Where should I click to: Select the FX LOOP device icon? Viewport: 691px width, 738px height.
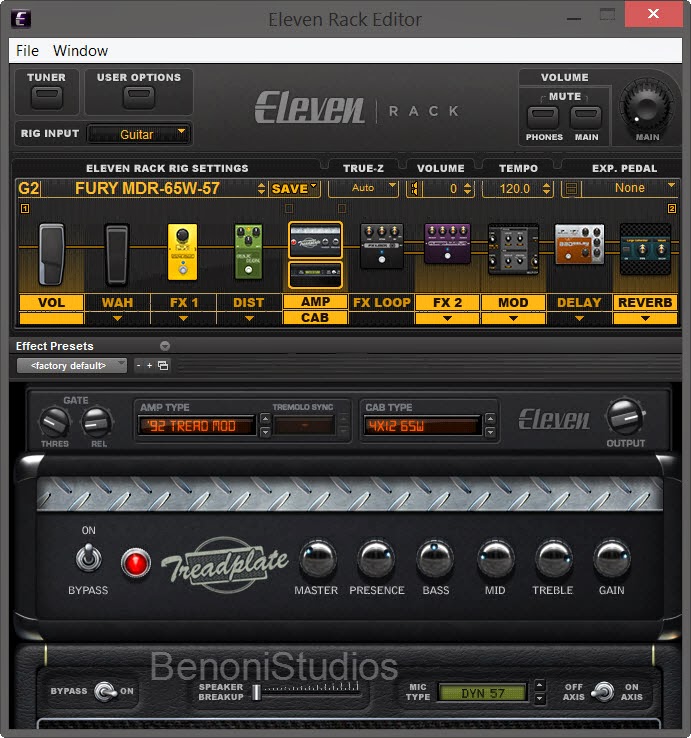[382, 246]
